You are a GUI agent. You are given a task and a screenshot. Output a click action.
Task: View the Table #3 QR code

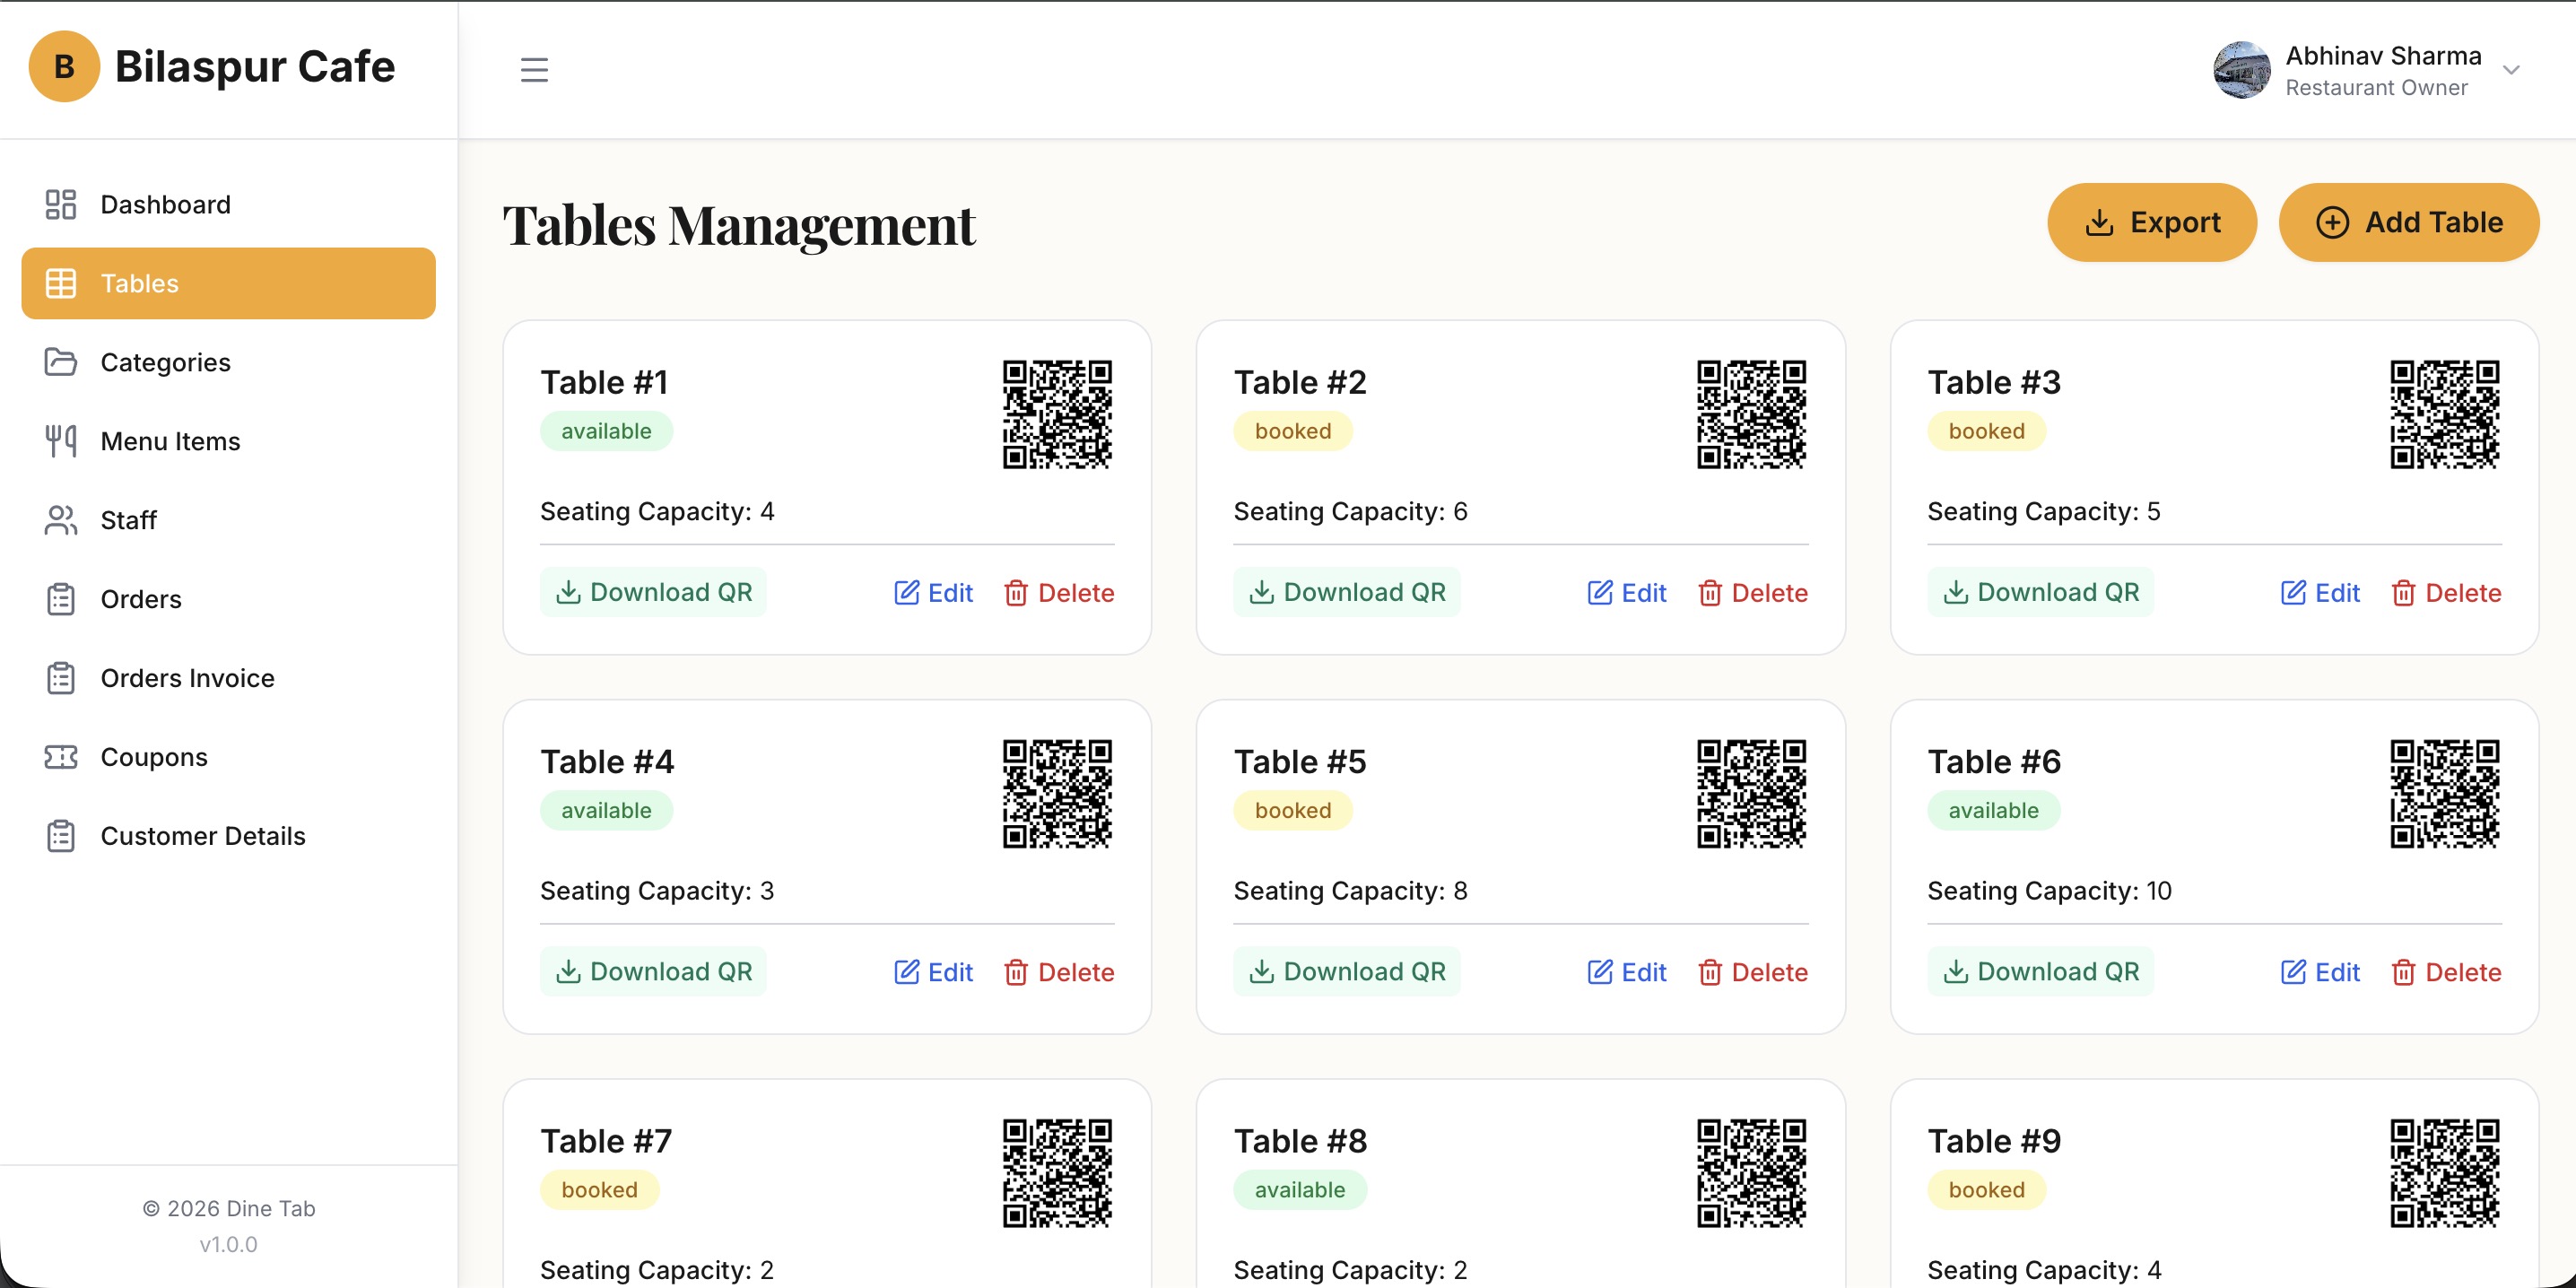click(2445, 414)
